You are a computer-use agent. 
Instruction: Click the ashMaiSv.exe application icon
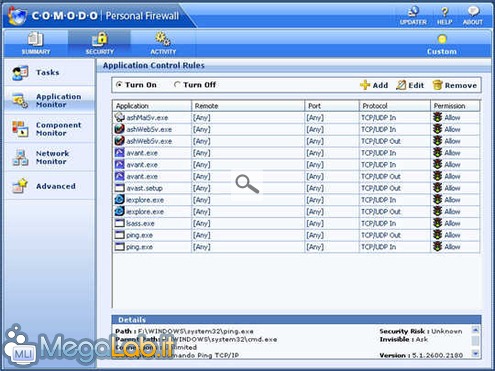(119, 117)
